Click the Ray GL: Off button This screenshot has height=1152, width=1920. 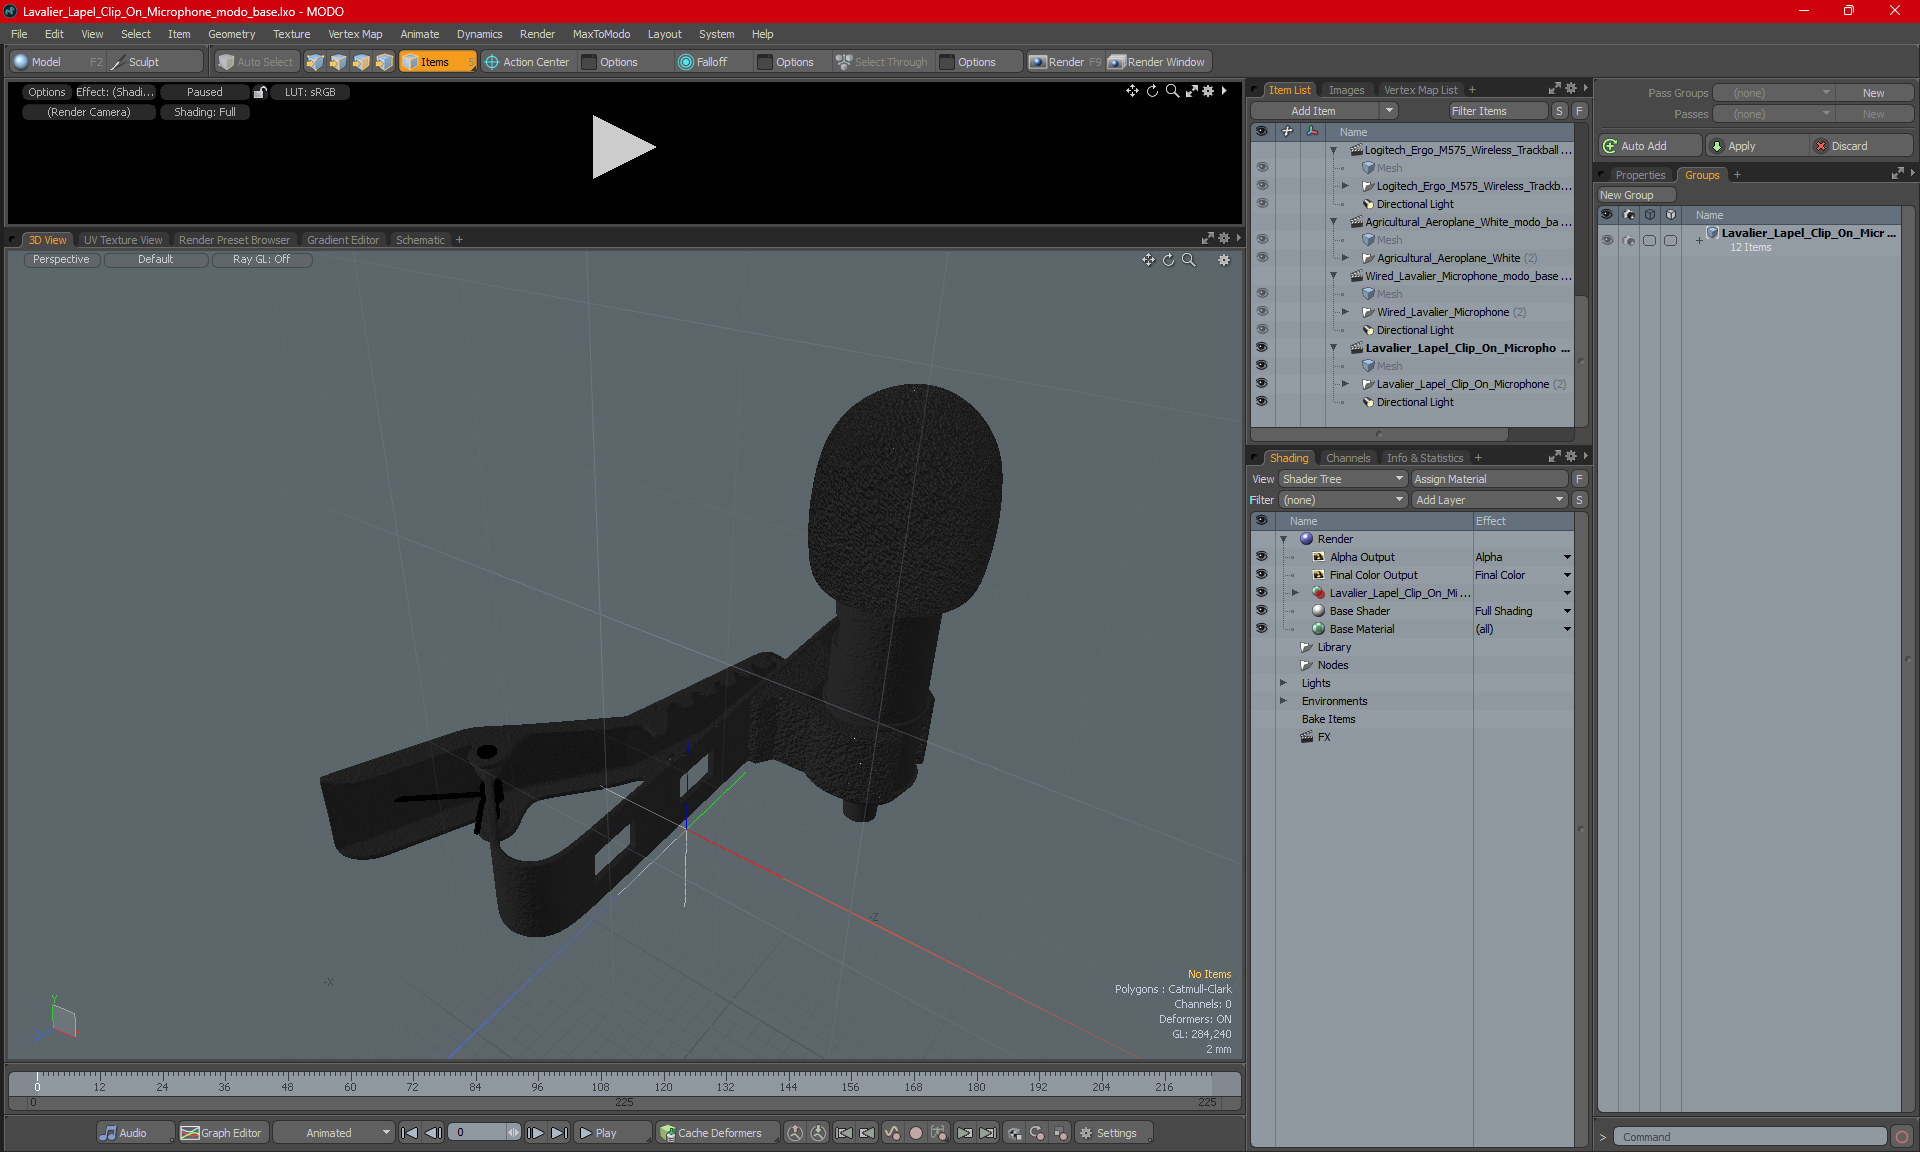point(261,259)
